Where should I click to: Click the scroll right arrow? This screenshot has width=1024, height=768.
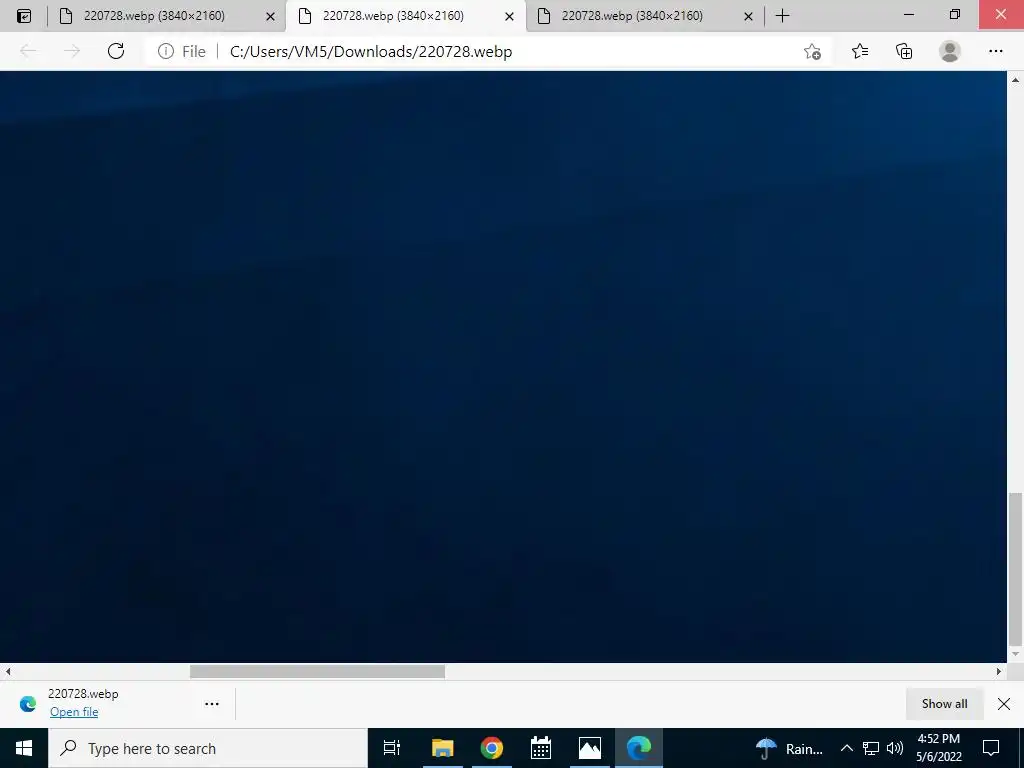[999, 671]
